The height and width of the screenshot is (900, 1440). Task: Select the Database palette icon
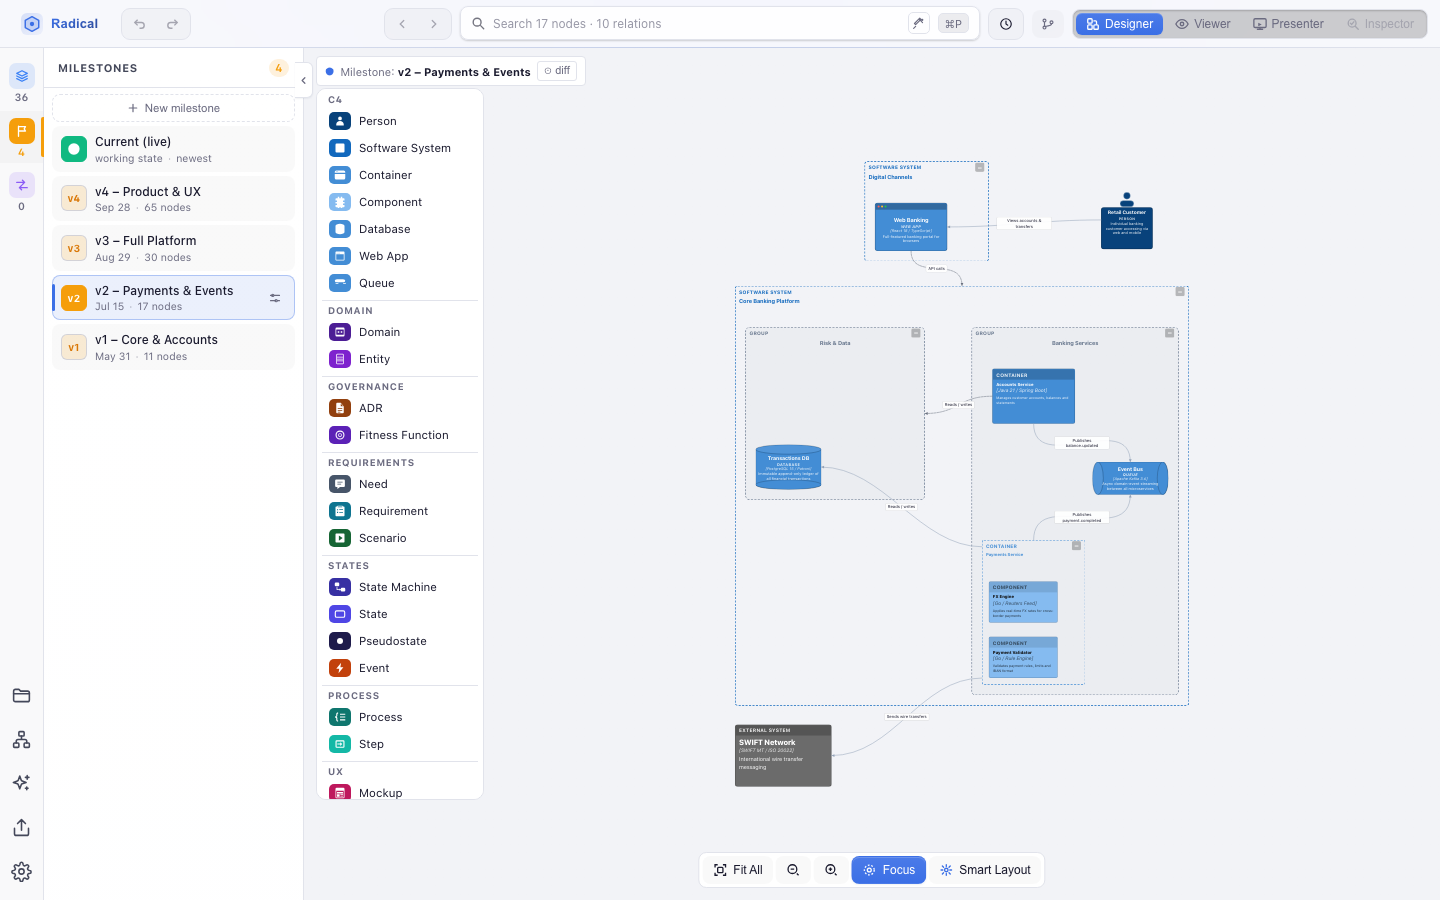point(340,229)
